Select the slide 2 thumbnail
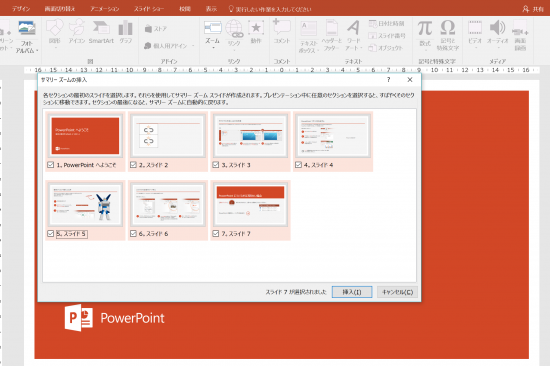The height and width of the screenshot is (366, 550). [x=168, y=136]
